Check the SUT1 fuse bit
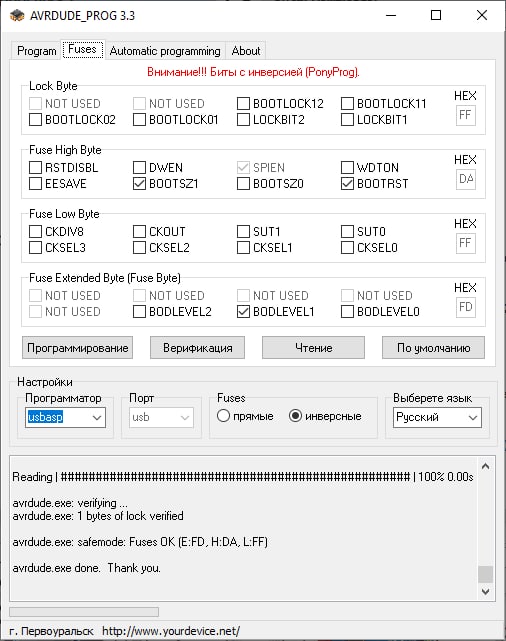506x641 pixels. click(x=243, y=231)
